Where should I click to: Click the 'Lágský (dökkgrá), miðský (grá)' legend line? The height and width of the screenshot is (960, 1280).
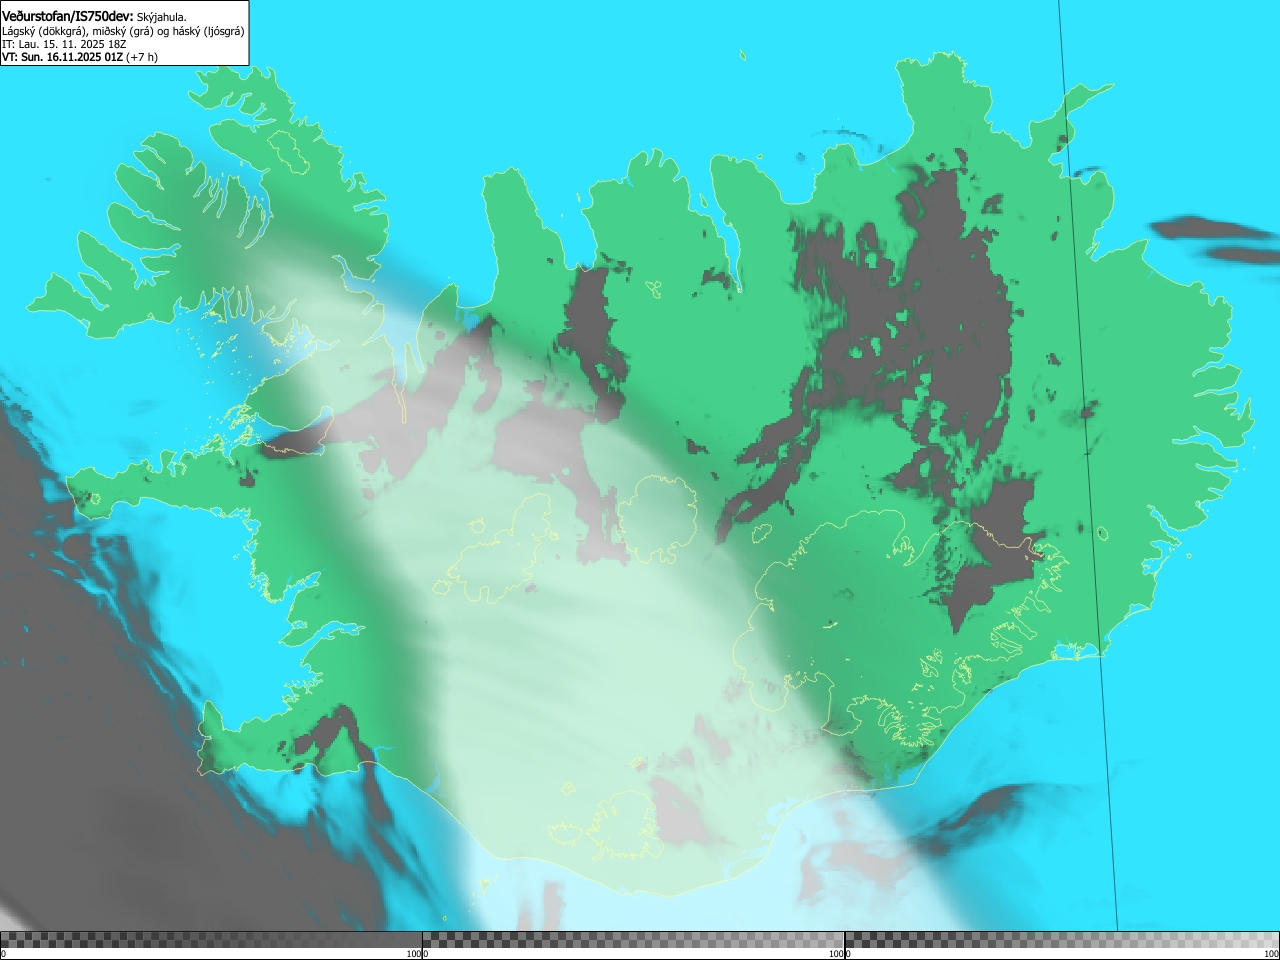tap(123, 31)
